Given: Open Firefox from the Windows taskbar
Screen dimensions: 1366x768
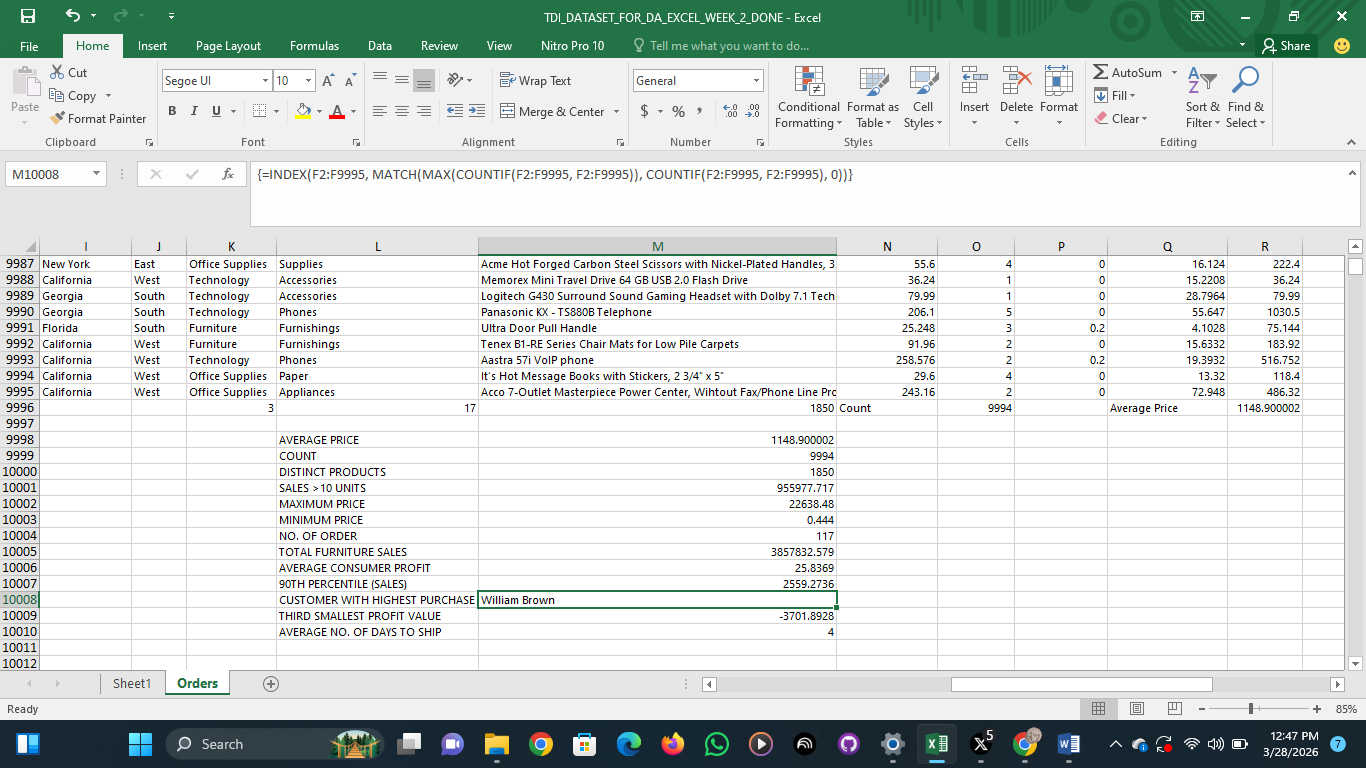Looking at the screenshot, I should [672, 744].
